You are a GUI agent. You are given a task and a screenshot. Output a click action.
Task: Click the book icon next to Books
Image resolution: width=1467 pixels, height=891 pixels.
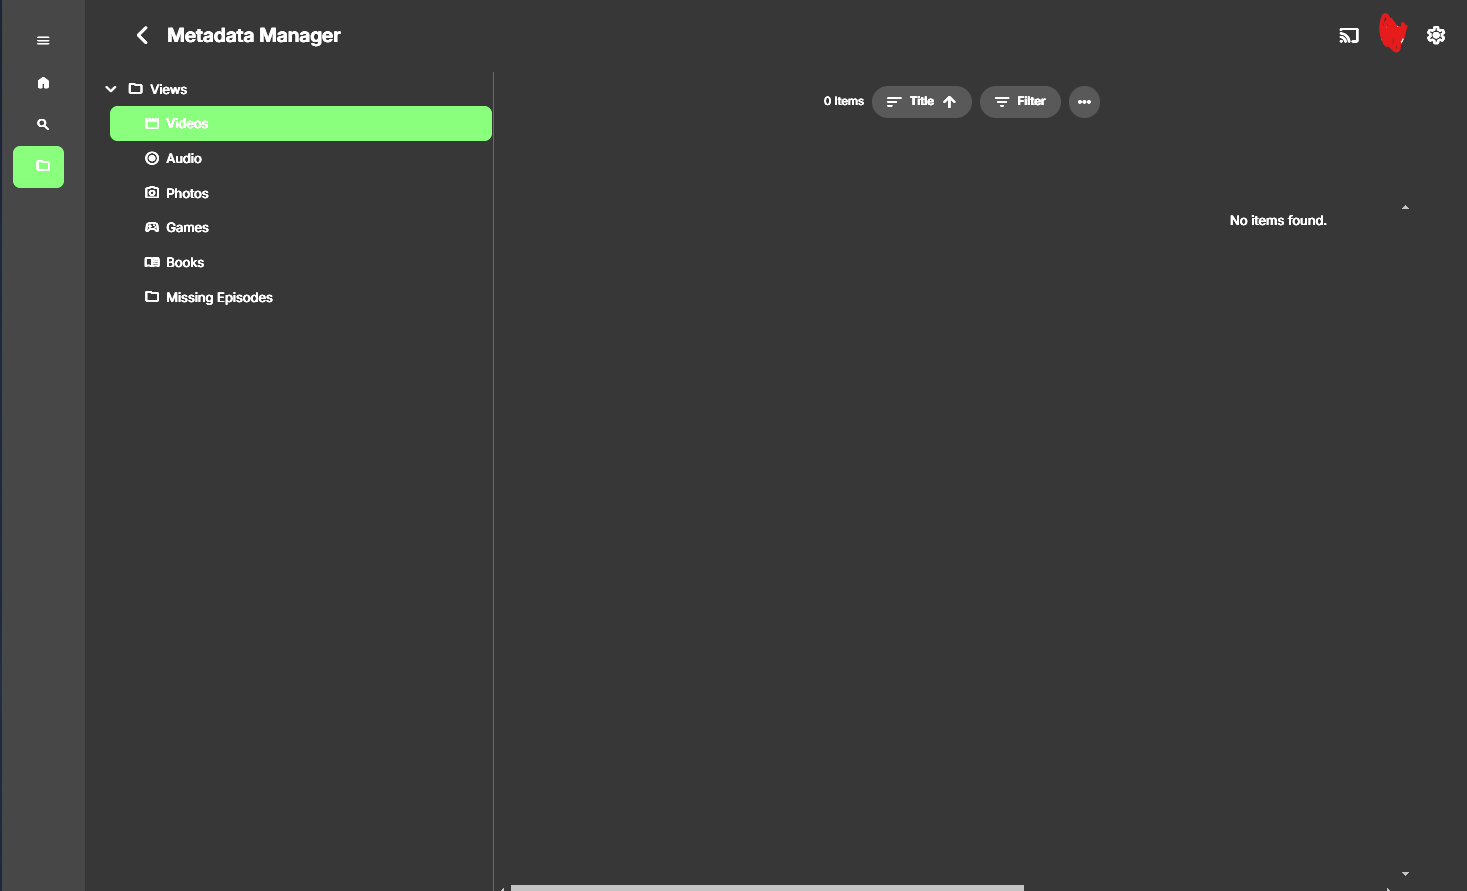click(x=151, y=262)
